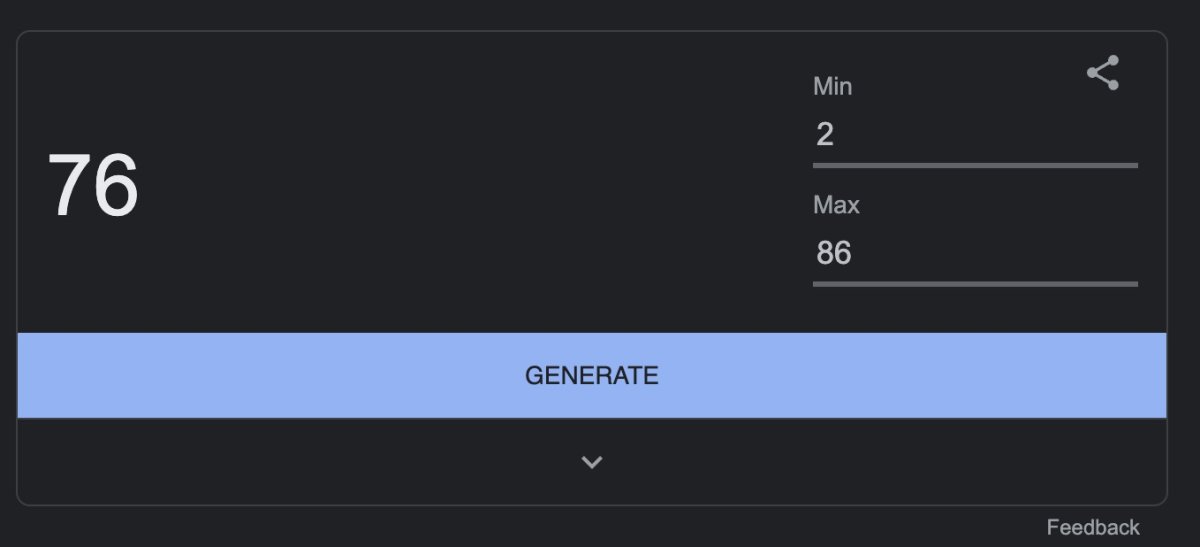This screenshot has width=1200, height=547.
Task: Show more options via the chevron arrow
Action: [x=592, y=462]
